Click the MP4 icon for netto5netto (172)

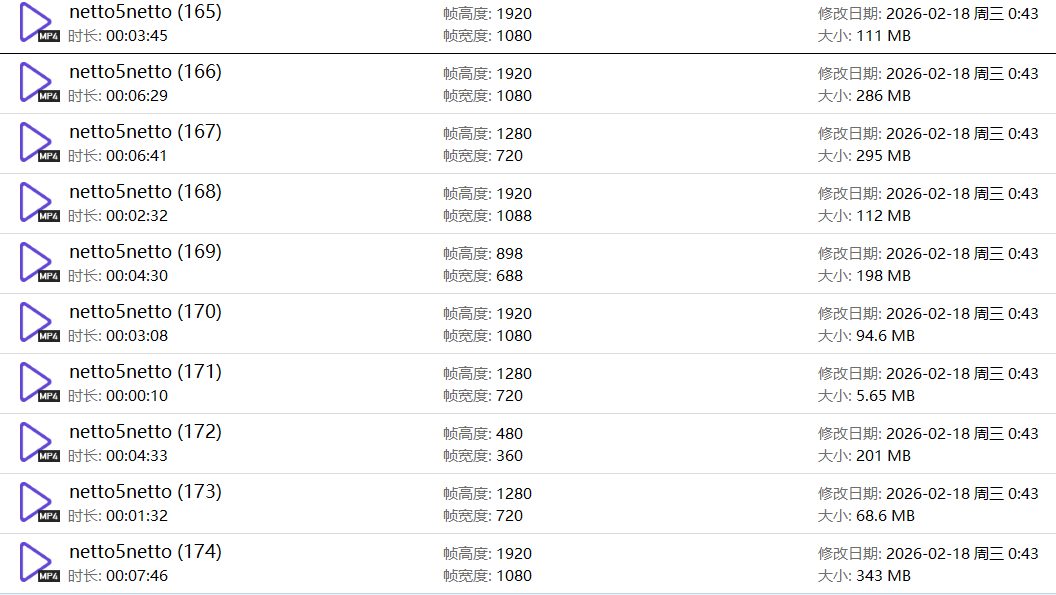point(37,443)
